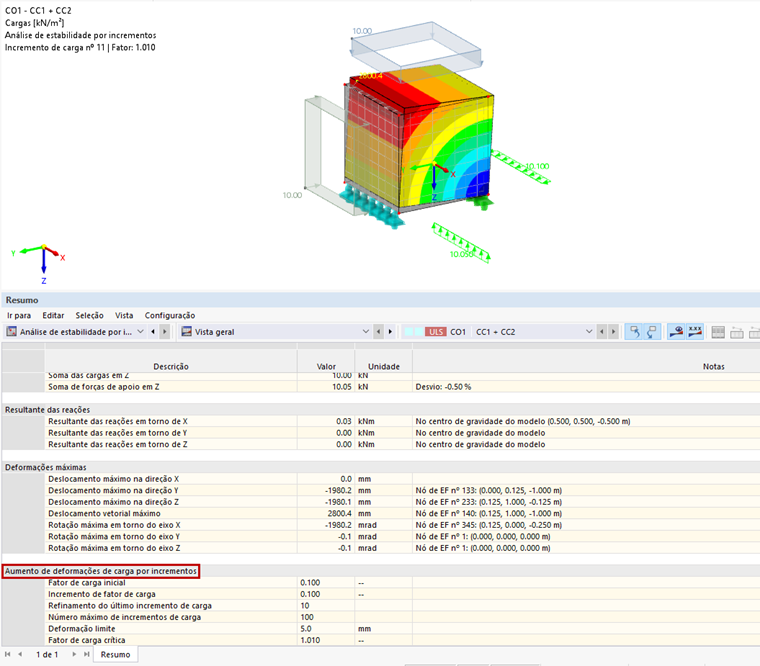
Task: Toggle the x.xx result values display icon
Action: pyautogui.click(x=695, y=332)
